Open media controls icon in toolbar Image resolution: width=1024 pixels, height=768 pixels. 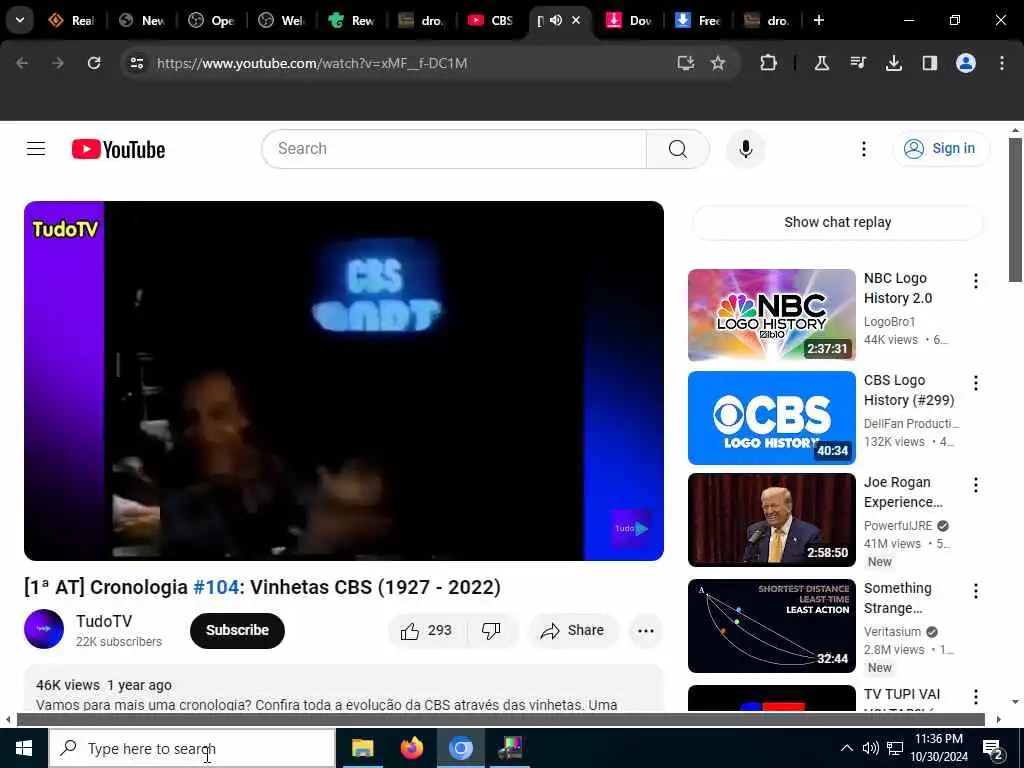click(857, 63)
